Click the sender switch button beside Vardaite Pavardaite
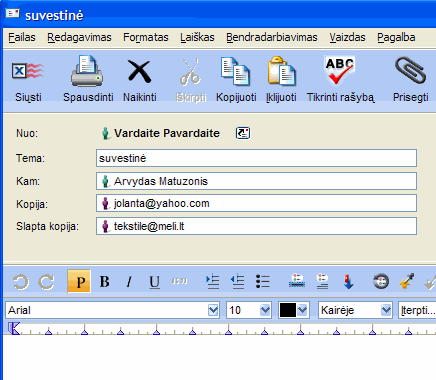This screenshot has height=380, width=436. coord(243,133)
